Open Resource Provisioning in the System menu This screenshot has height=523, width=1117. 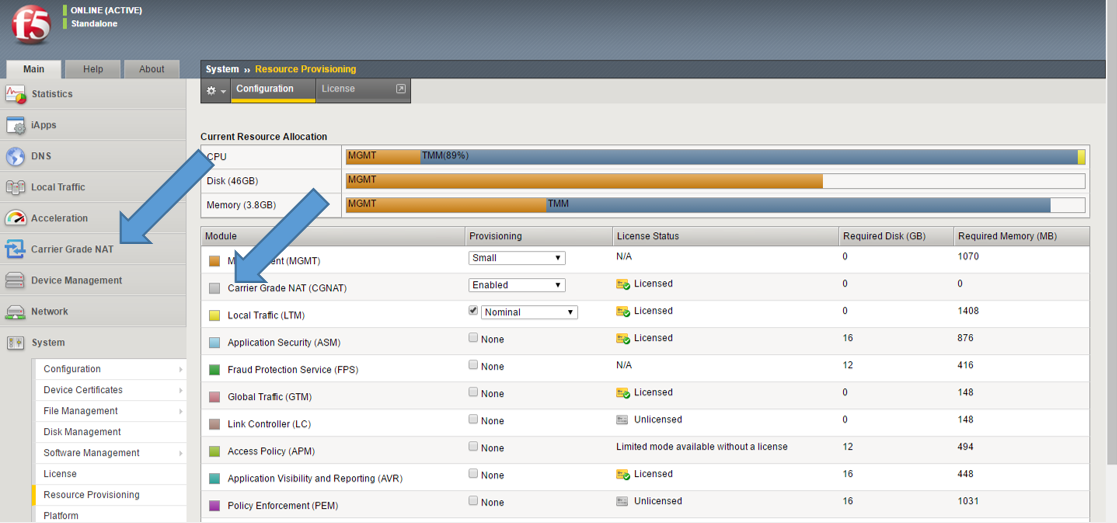pos(91,495)
